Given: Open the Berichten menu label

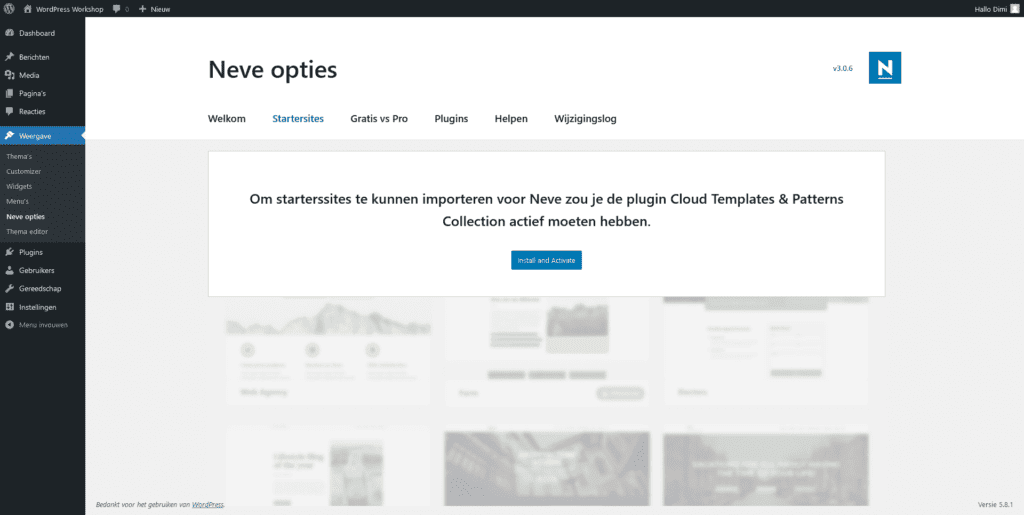Looking at the screenshot, I should (x=35, y=57).
